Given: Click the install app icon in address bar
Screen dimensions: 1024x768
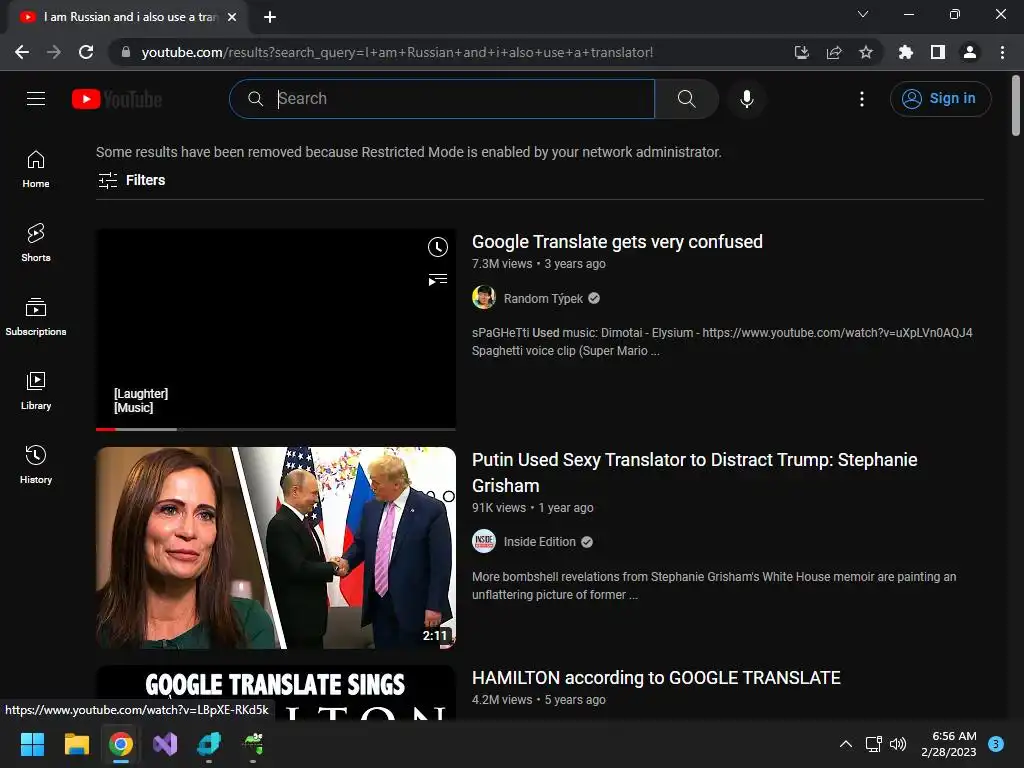Looking at the screenshot, I should [x=802, y=52].
